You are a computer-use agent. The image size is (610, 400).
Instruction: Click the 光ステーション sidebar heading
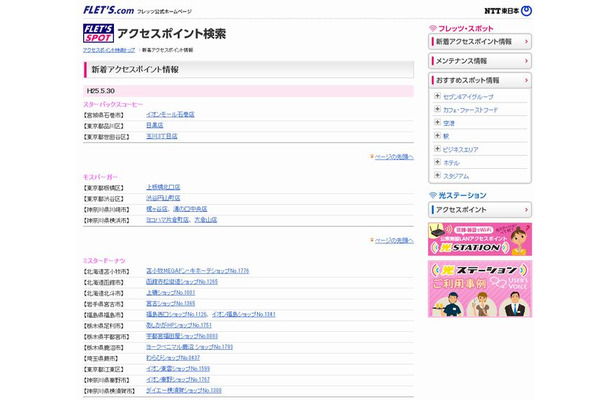tap(458, 195)
